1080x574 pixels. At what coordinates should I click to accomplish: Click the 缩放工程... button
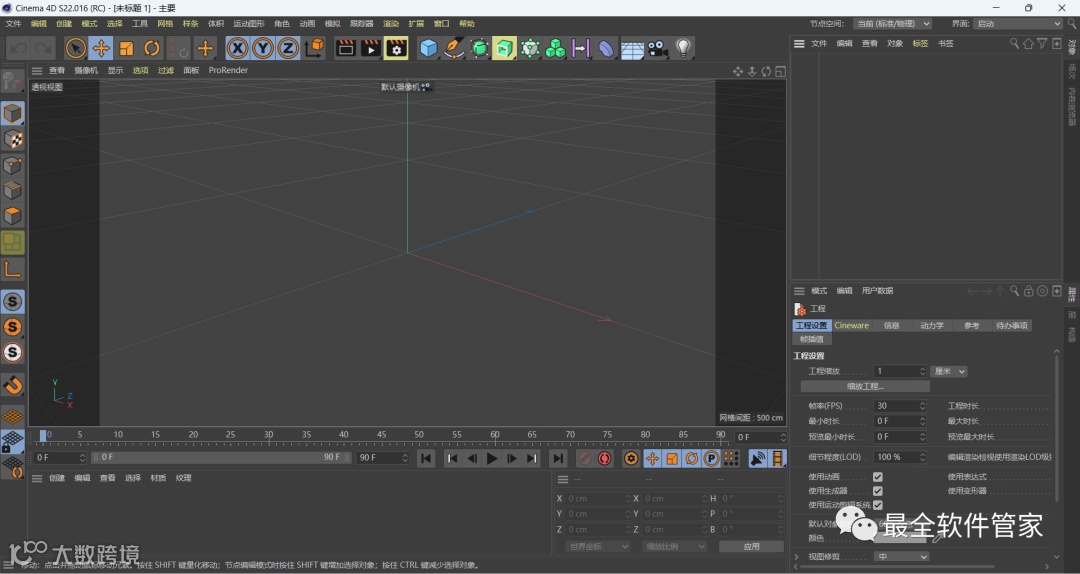pos(865,386)
